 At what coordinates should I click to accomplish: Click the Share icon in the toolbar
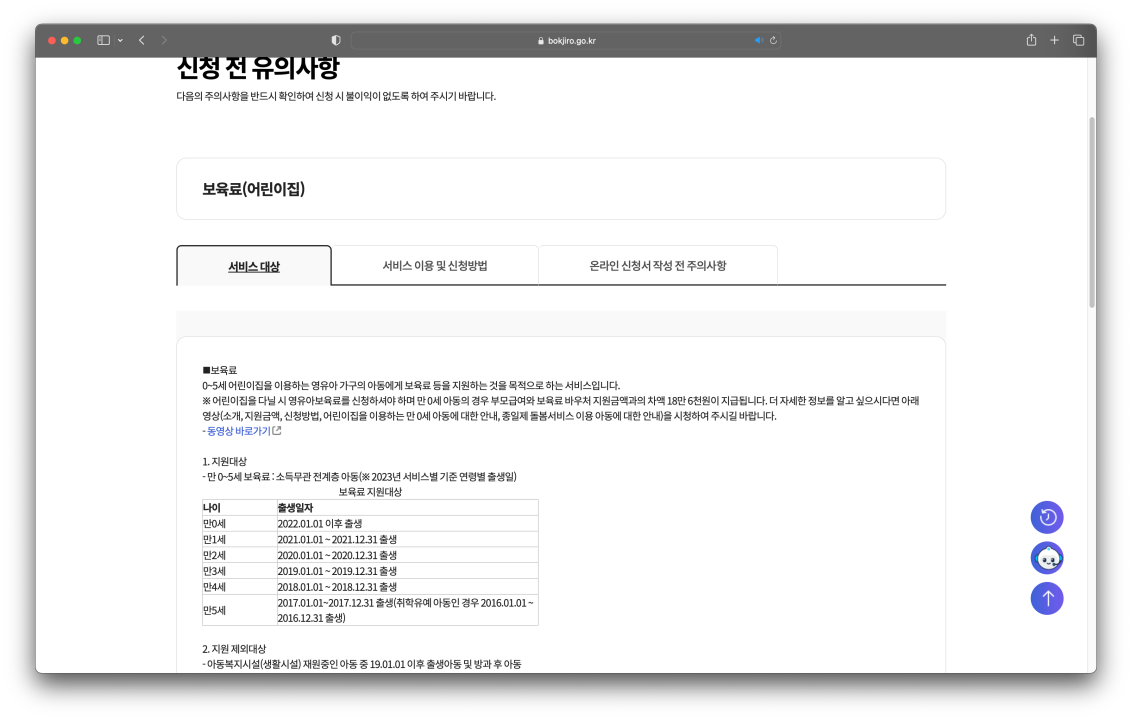tap(1030, 40)
